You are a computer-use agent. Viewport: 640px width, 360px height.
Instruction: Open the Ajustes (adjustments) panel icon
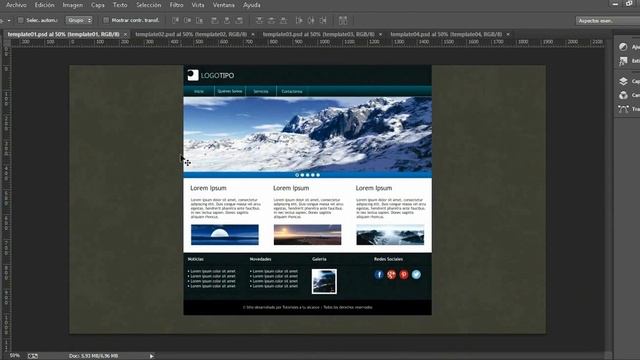(623, 47)
